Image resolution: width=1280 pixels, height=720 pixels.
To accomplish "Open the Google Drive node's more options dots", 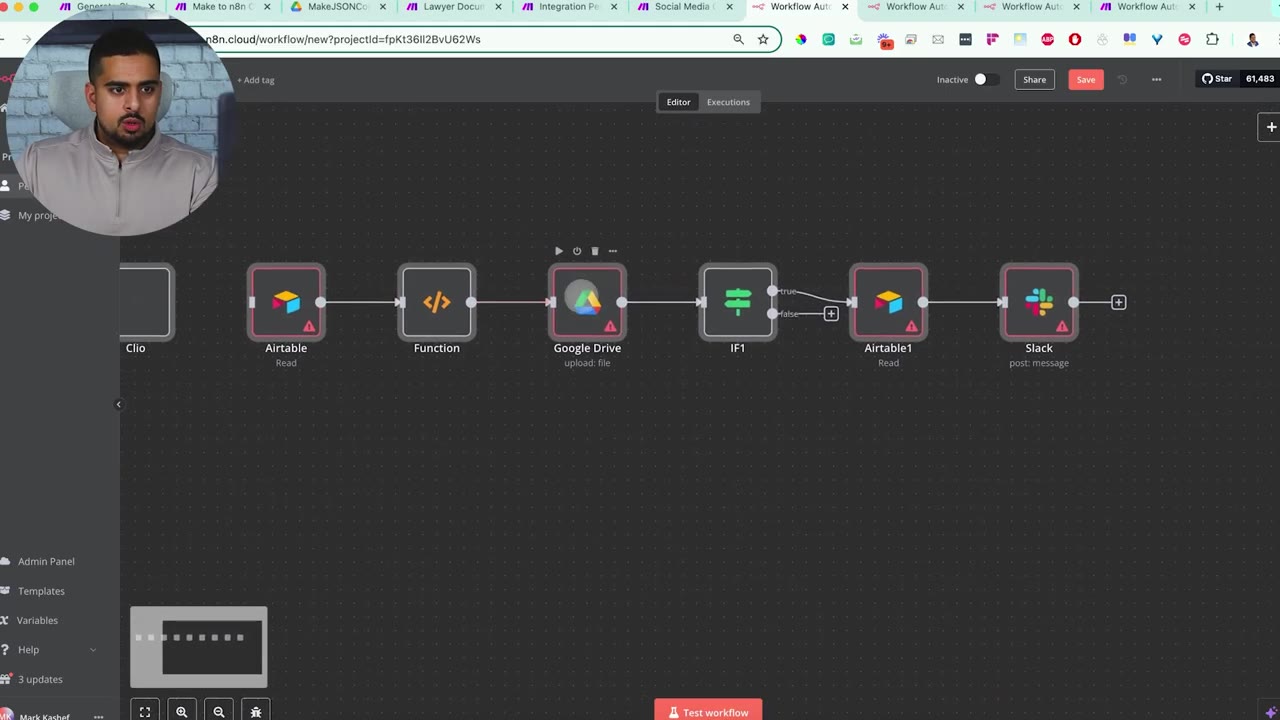I will tap(613, 251).
